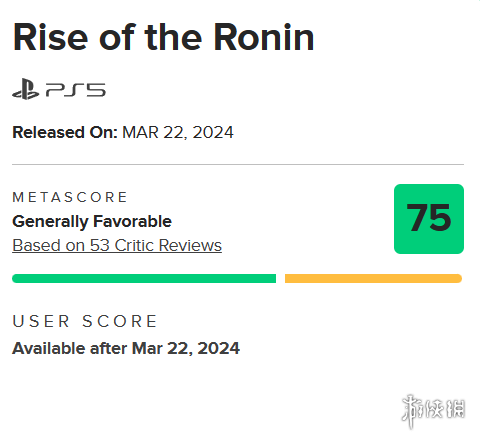Click the PS5 wordmark logo

tap(76, 90)
